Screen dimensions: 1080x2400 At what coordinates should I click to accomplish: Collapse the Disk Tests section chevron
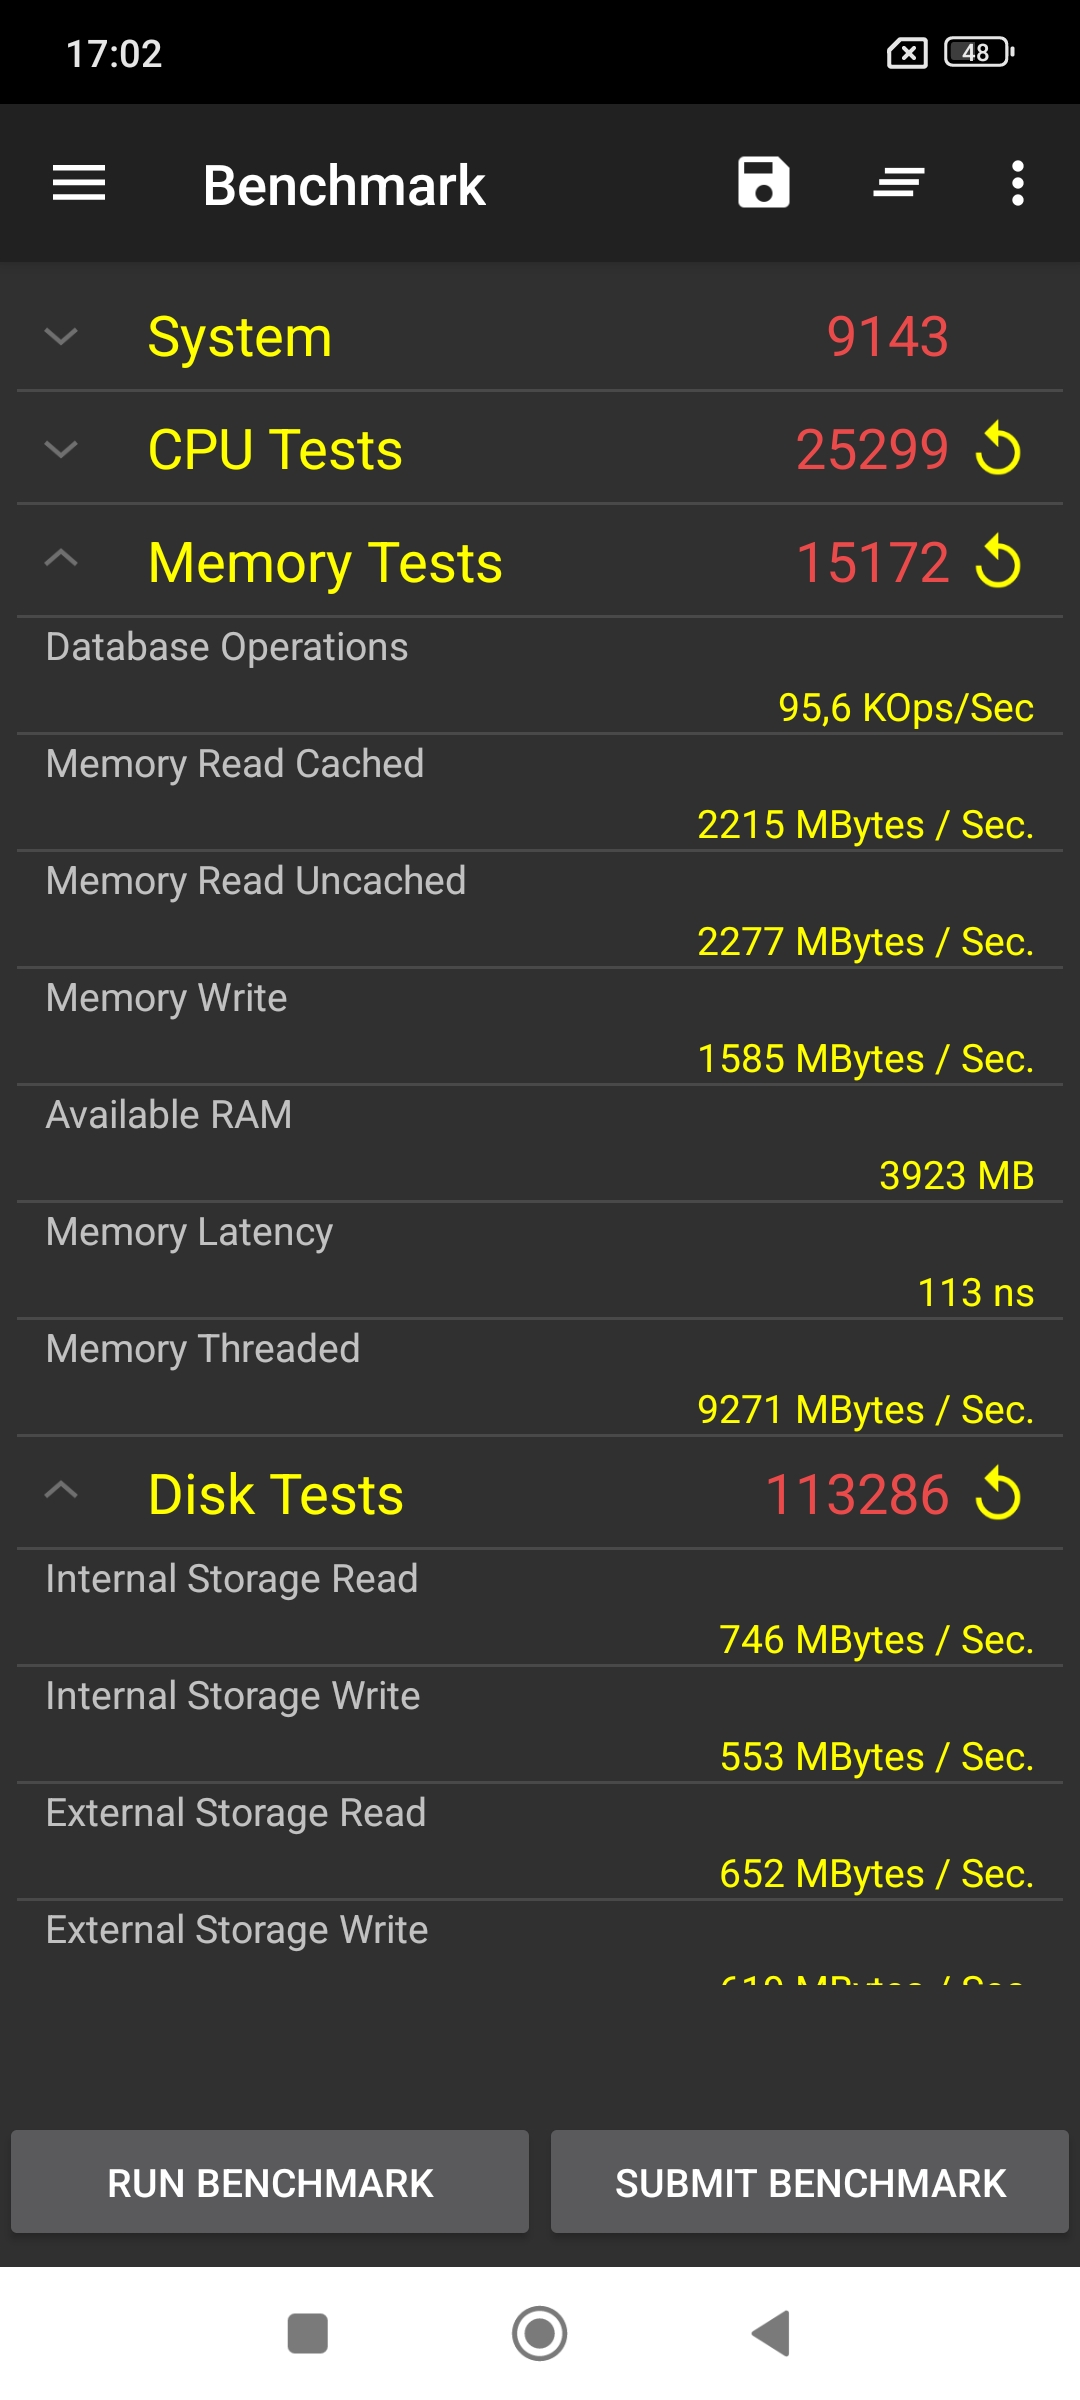click(x=62, y=1492)
